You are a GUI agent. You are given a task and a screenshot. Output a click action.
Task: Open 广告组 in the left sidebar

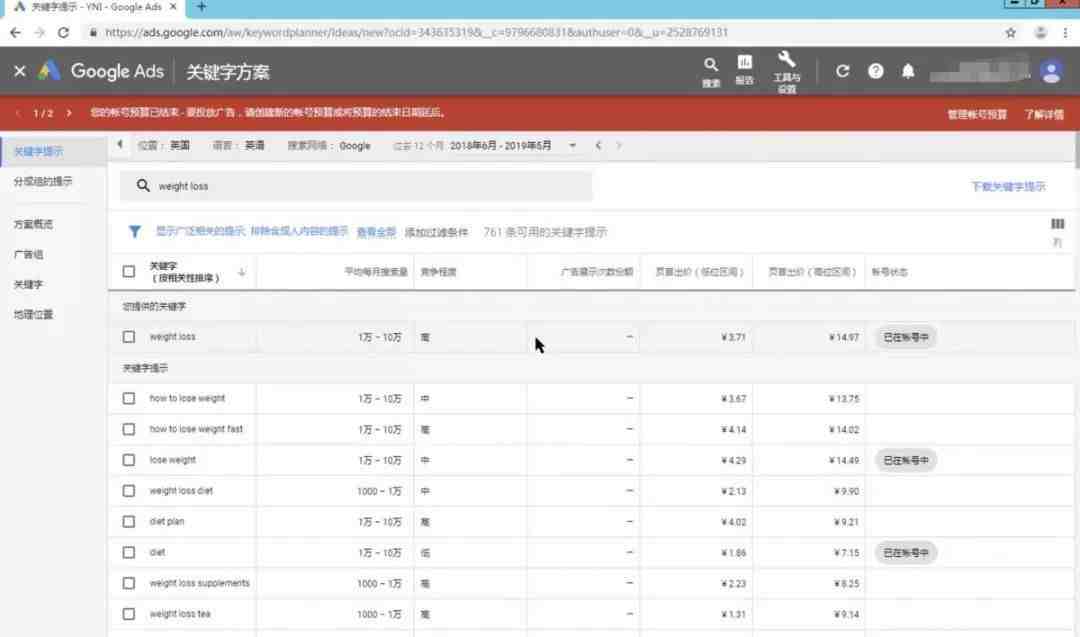(x=28, y=254)
